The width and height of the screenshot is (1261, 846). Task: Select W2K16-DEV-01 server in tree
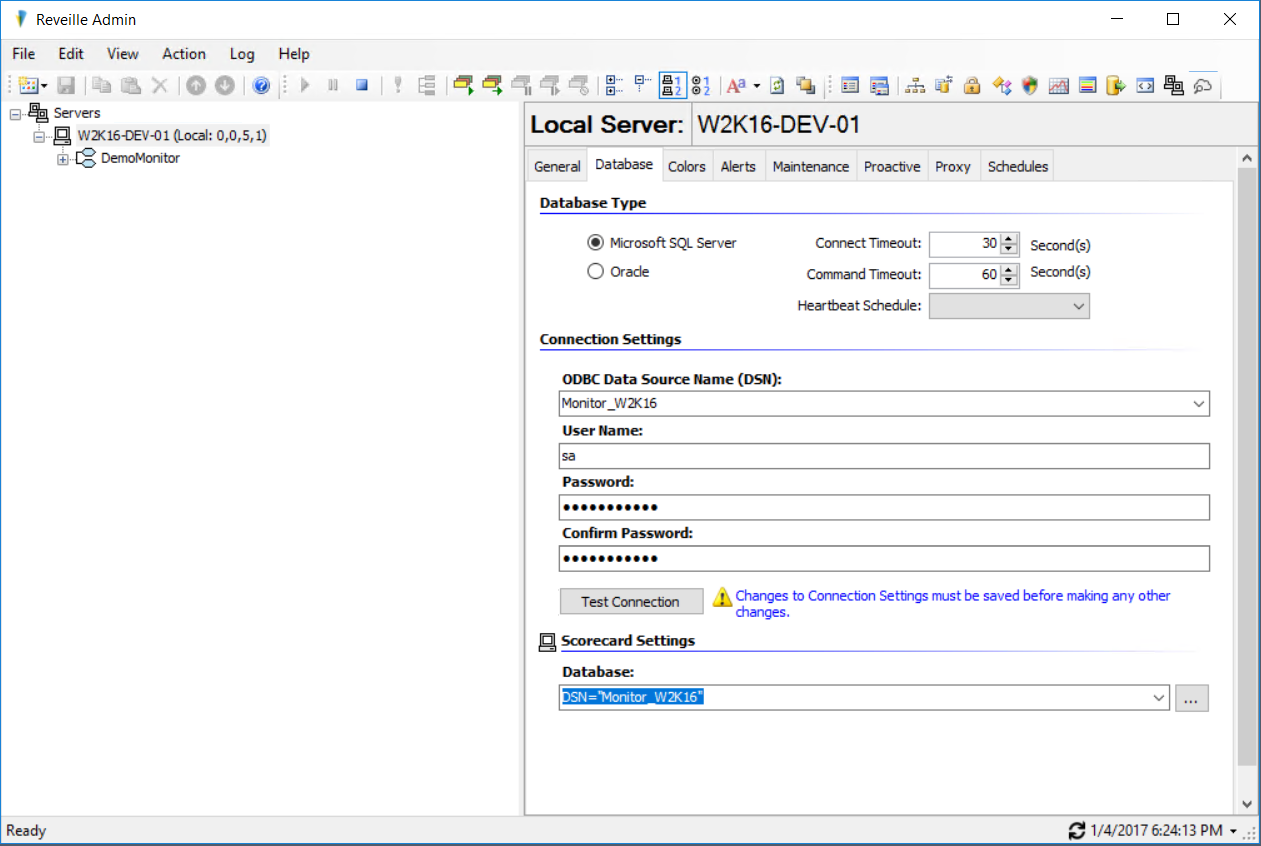click(x=172, y=135)
